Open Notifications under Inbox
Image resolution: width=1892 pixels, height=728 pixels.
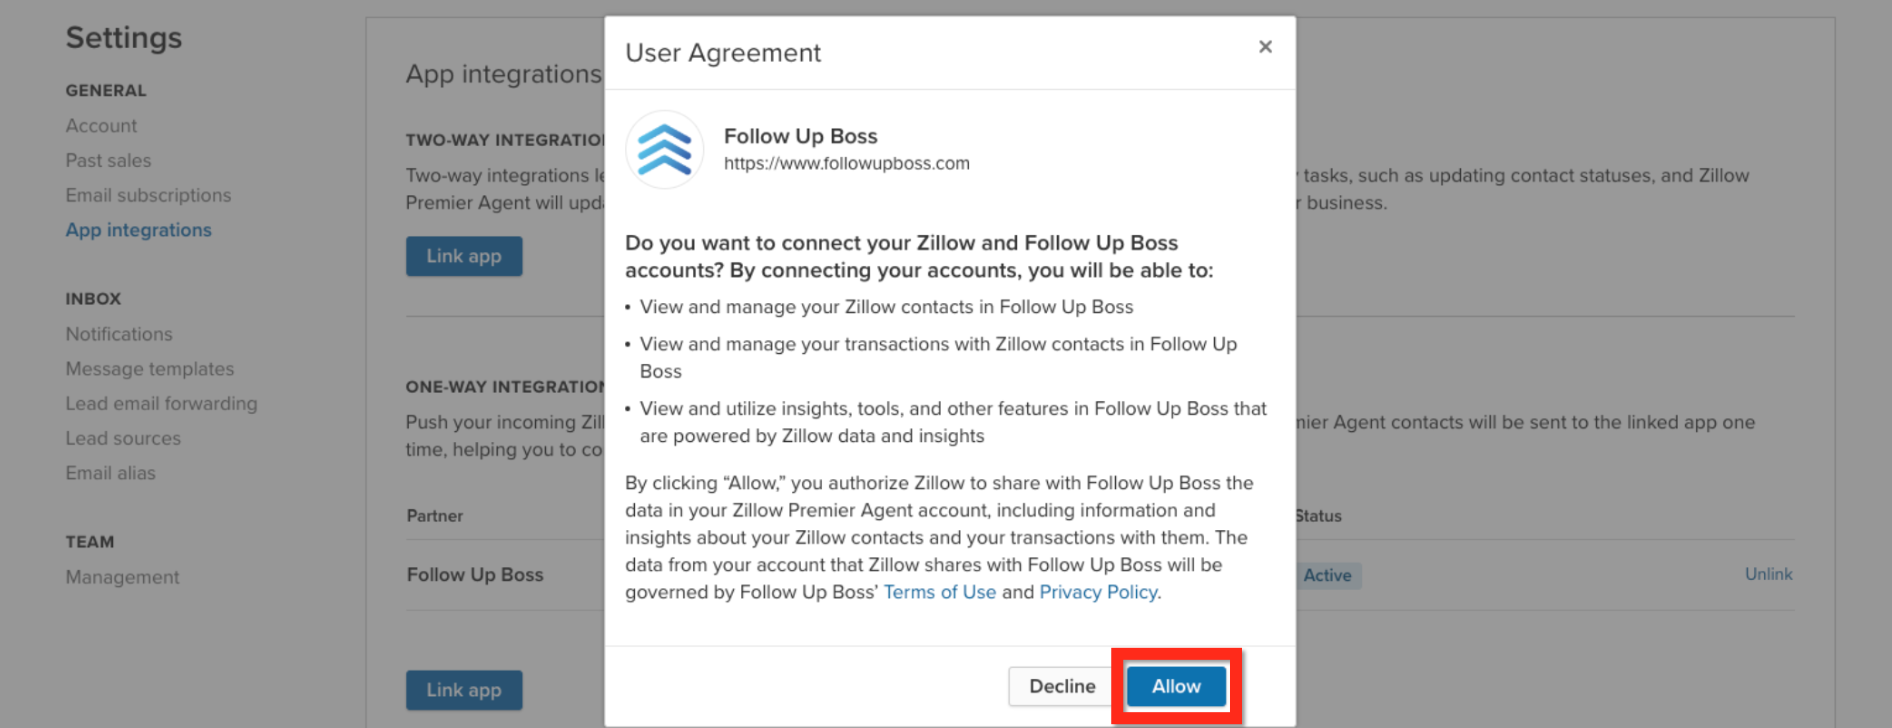[x=119, y=334]
